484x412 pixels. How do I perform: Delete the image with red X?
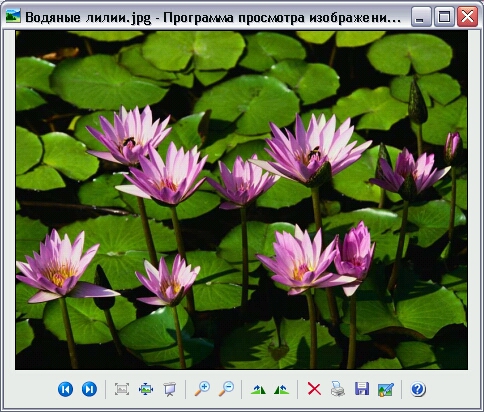coord(314,389)
